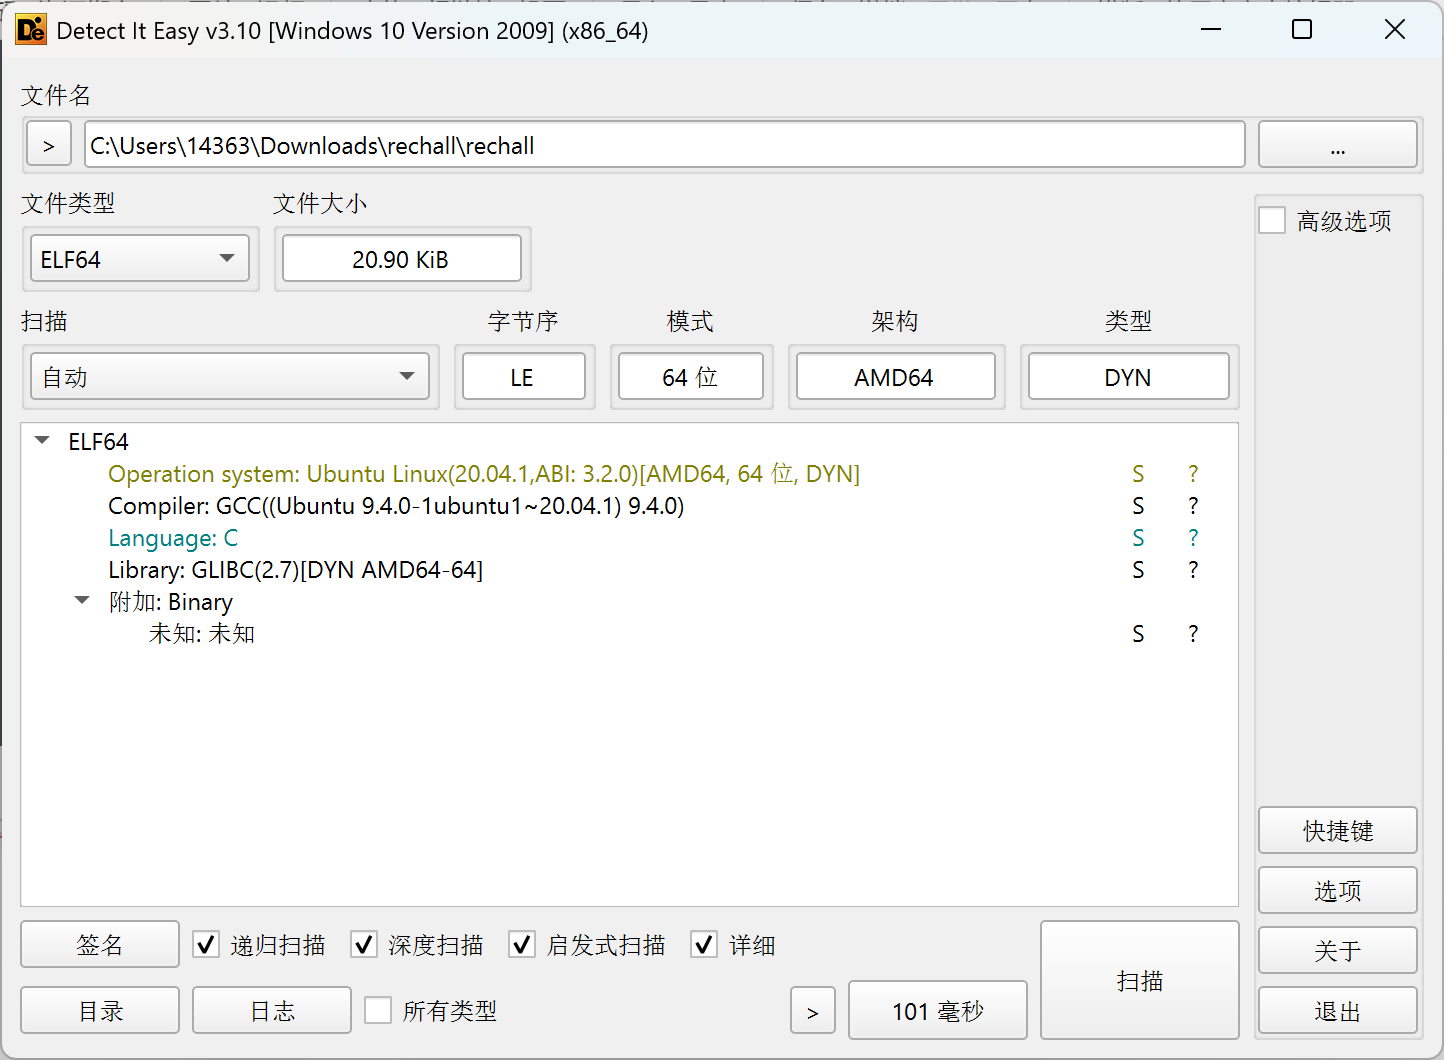The height and width of the screenshot is (1060, 1444).
Task: Click the S link on Operation system row
Action: (x=1138, y=474)
